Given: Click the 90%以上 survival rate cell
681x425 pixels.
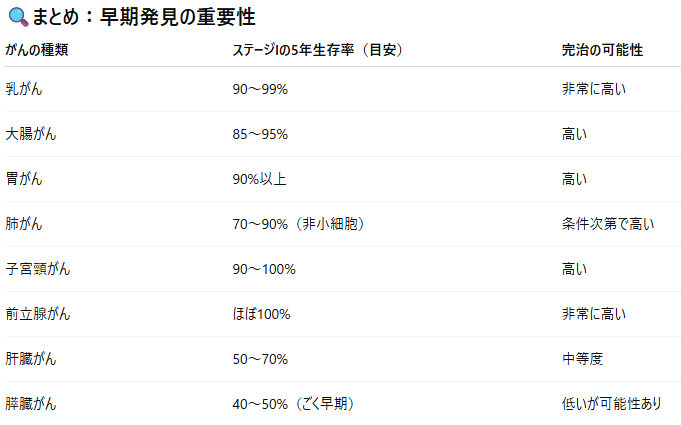Looking at the screenshot, I should click(259, 179).
